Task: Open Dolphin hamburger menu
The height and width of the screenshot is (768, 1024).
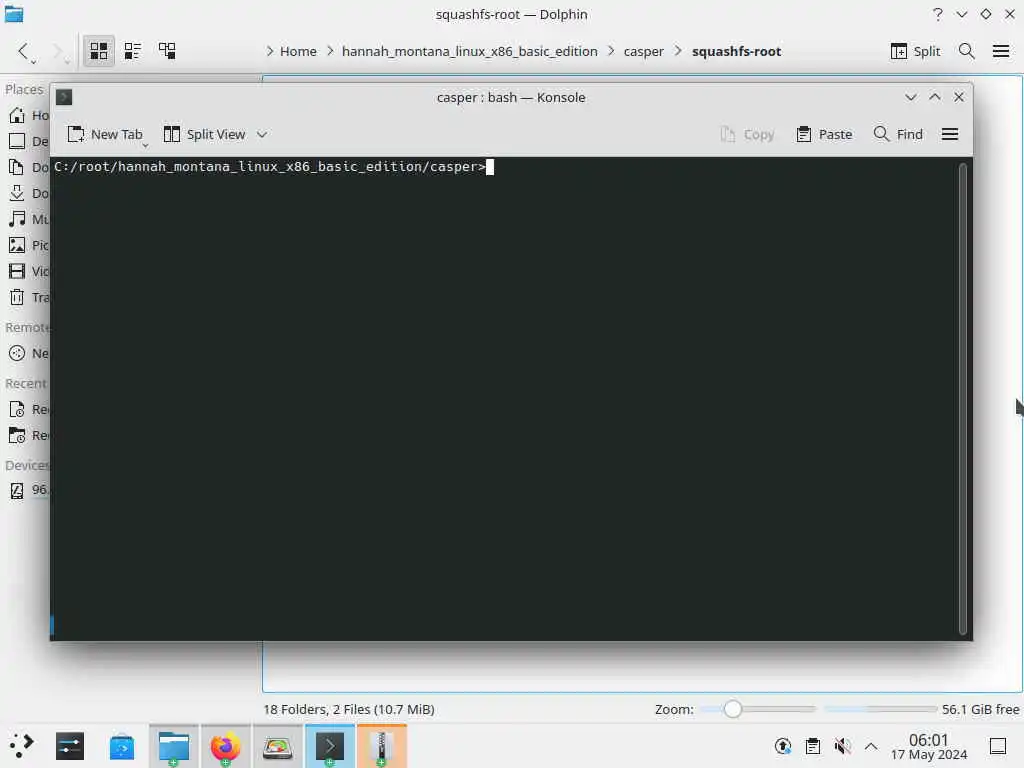Action: [1000, 51]
